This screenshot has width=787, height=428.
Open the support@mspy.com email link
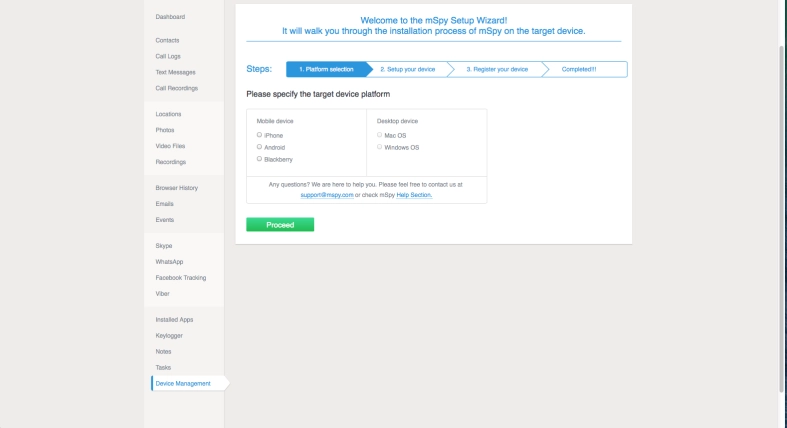coord(328,195)
